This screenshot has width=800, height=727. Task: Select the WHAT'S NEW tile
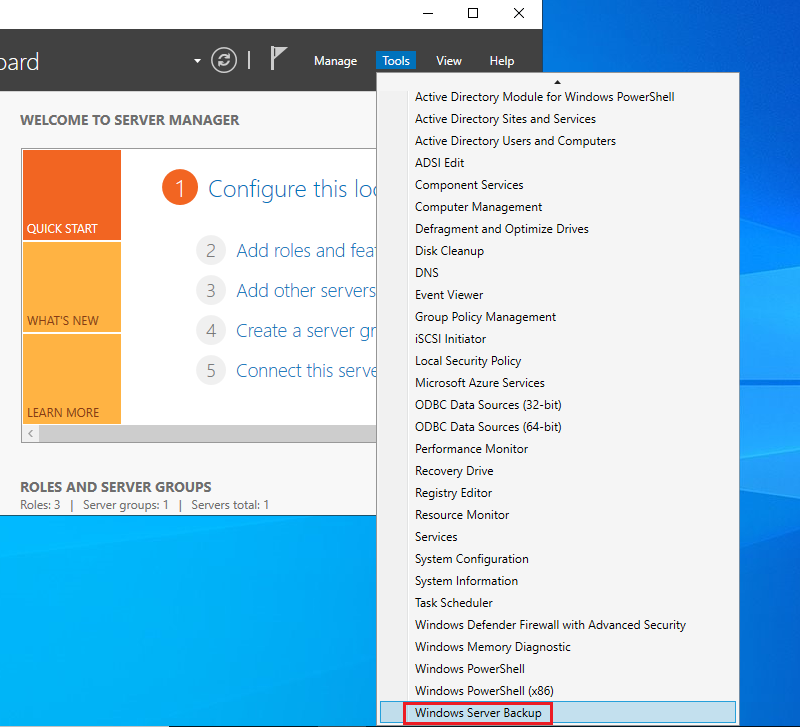coord(71,287)
